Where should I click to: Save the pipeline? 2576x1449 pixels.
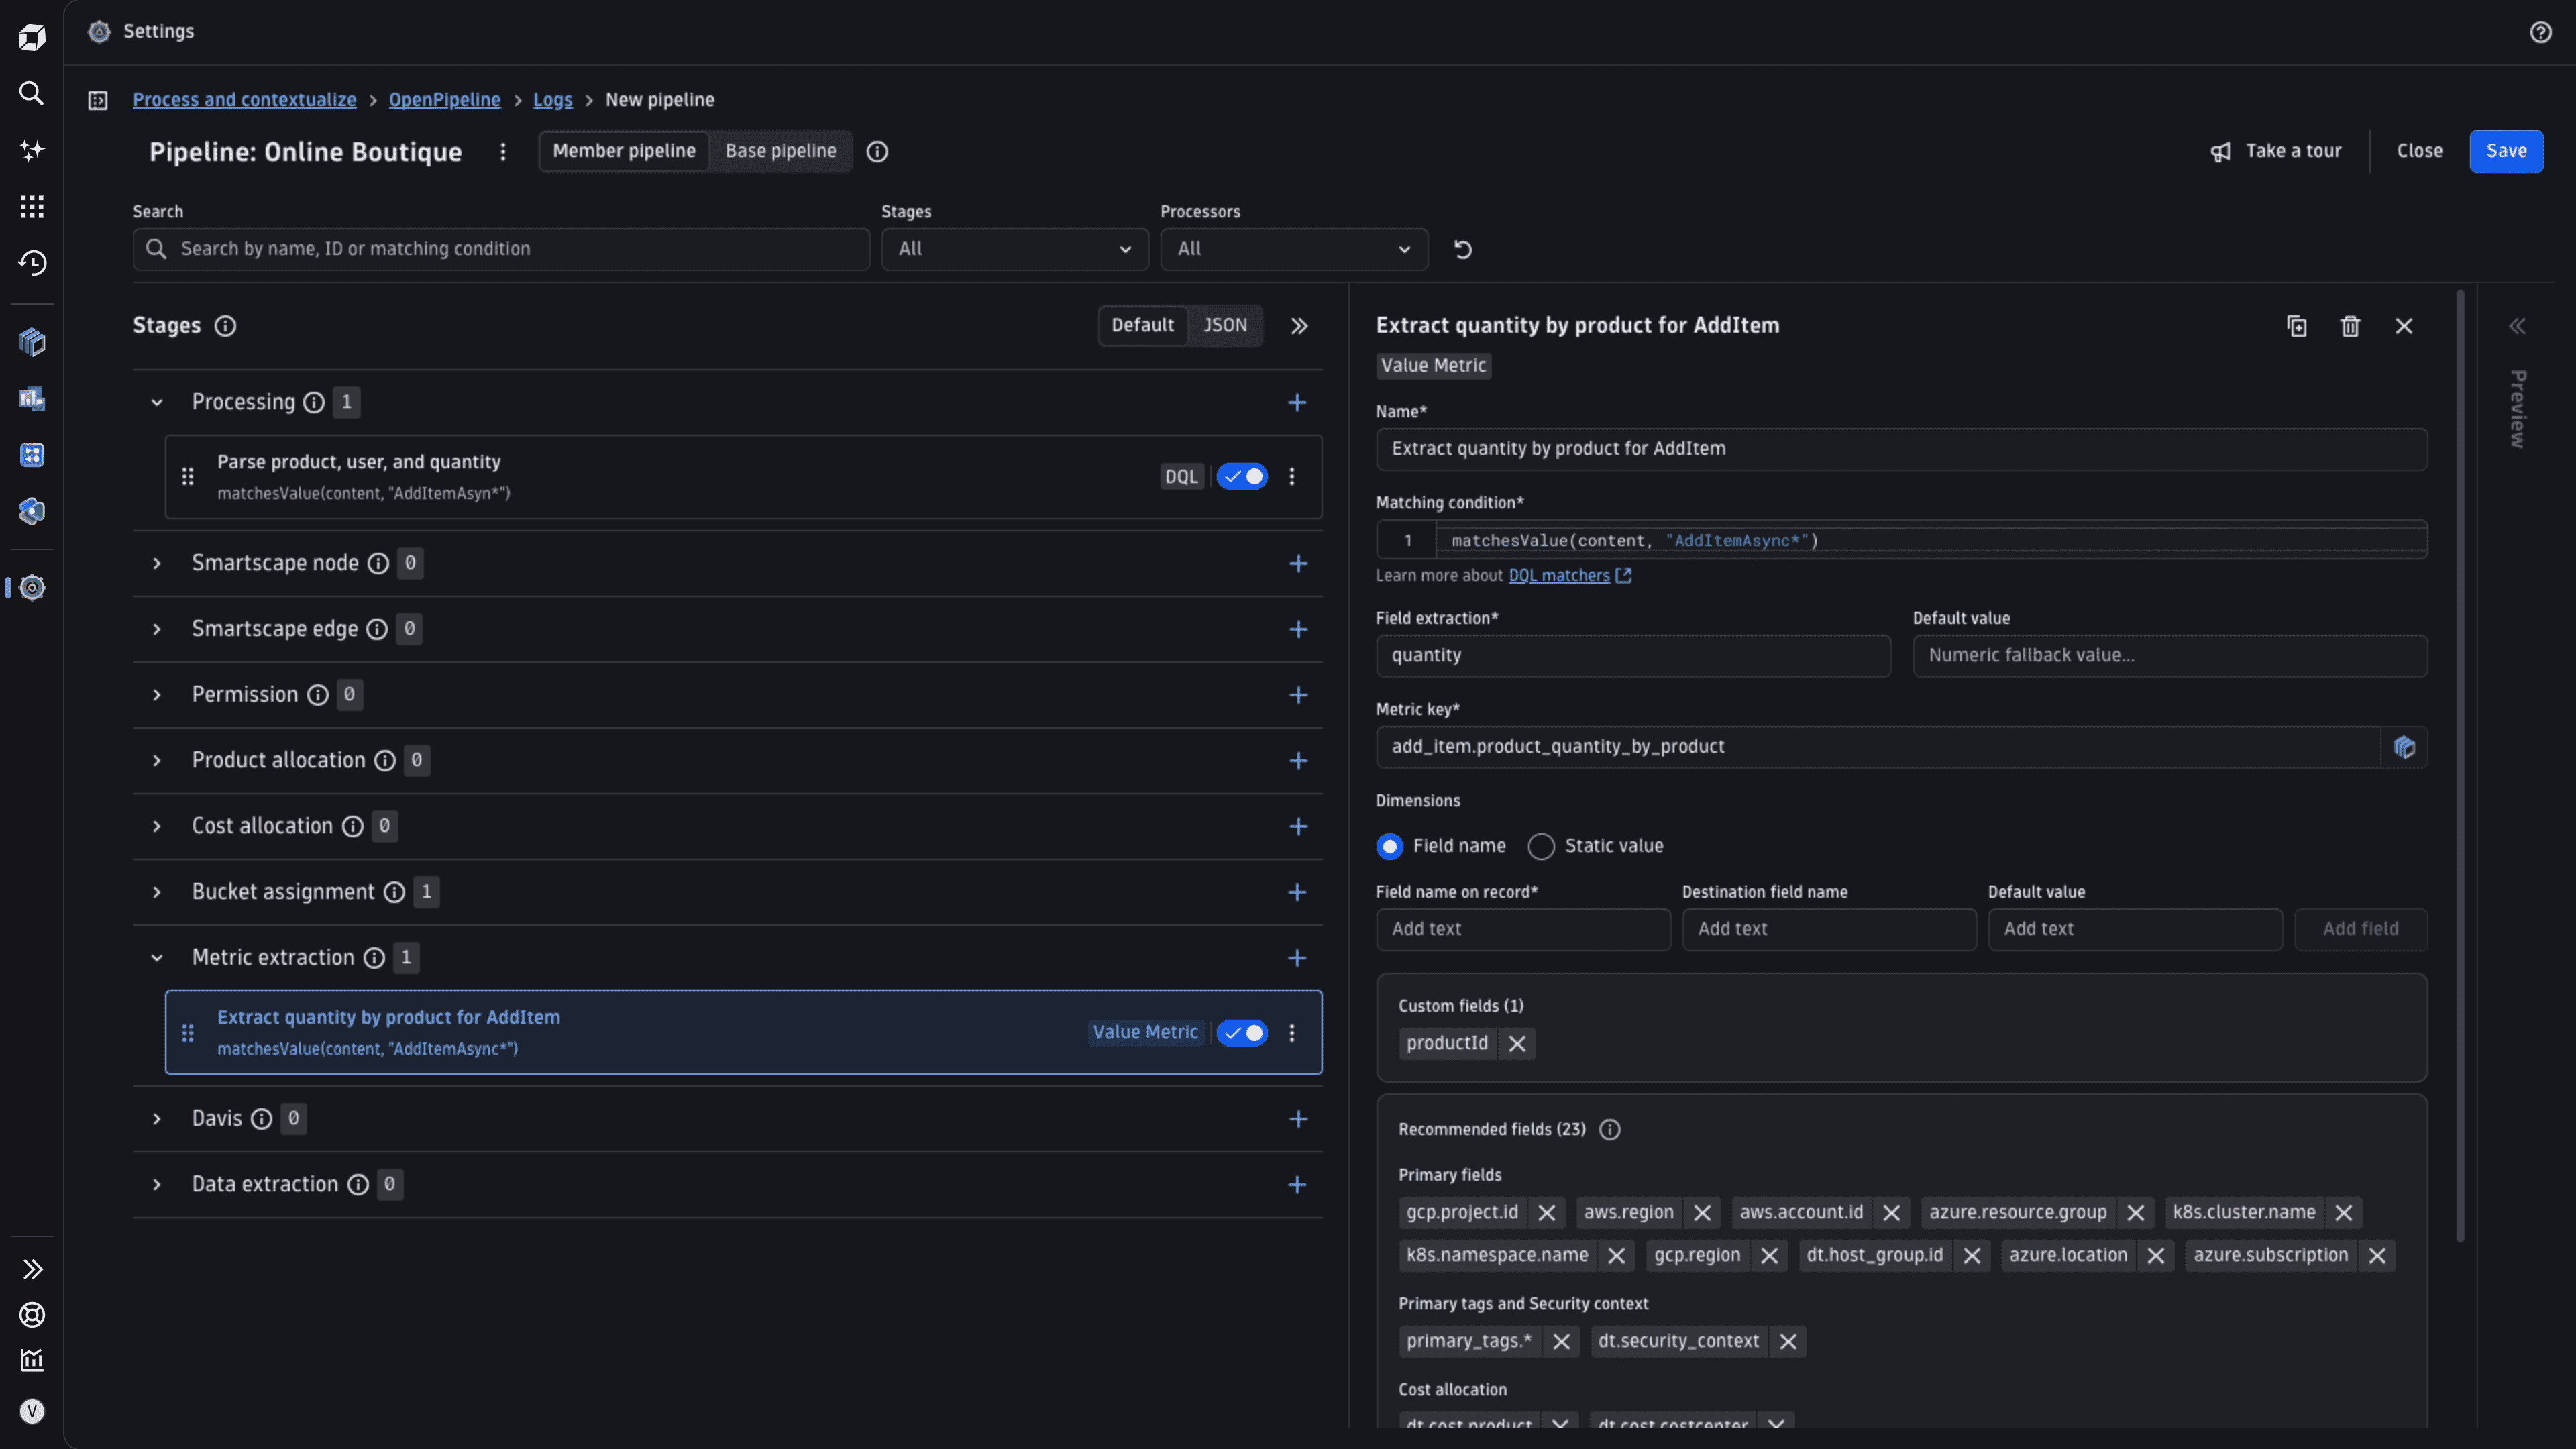tap(2505, 151)
